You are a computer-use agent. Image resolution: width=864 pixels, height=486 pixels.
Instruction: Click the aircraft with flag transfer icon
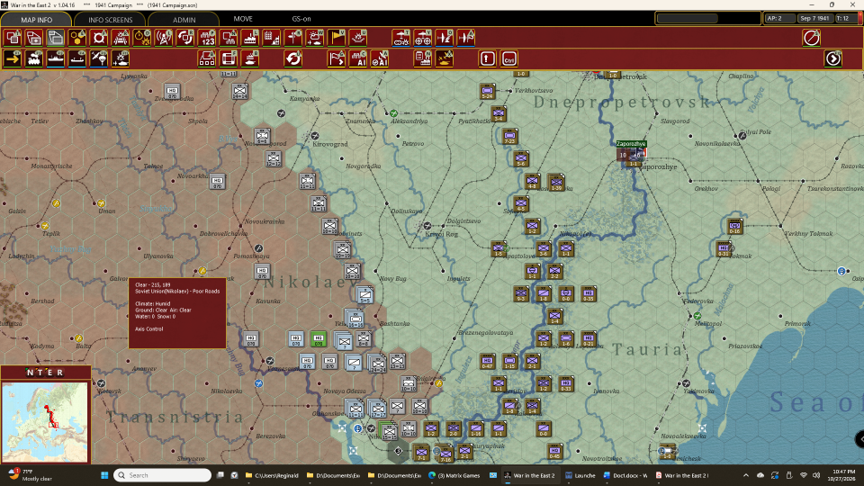click(x=466, y=38)
